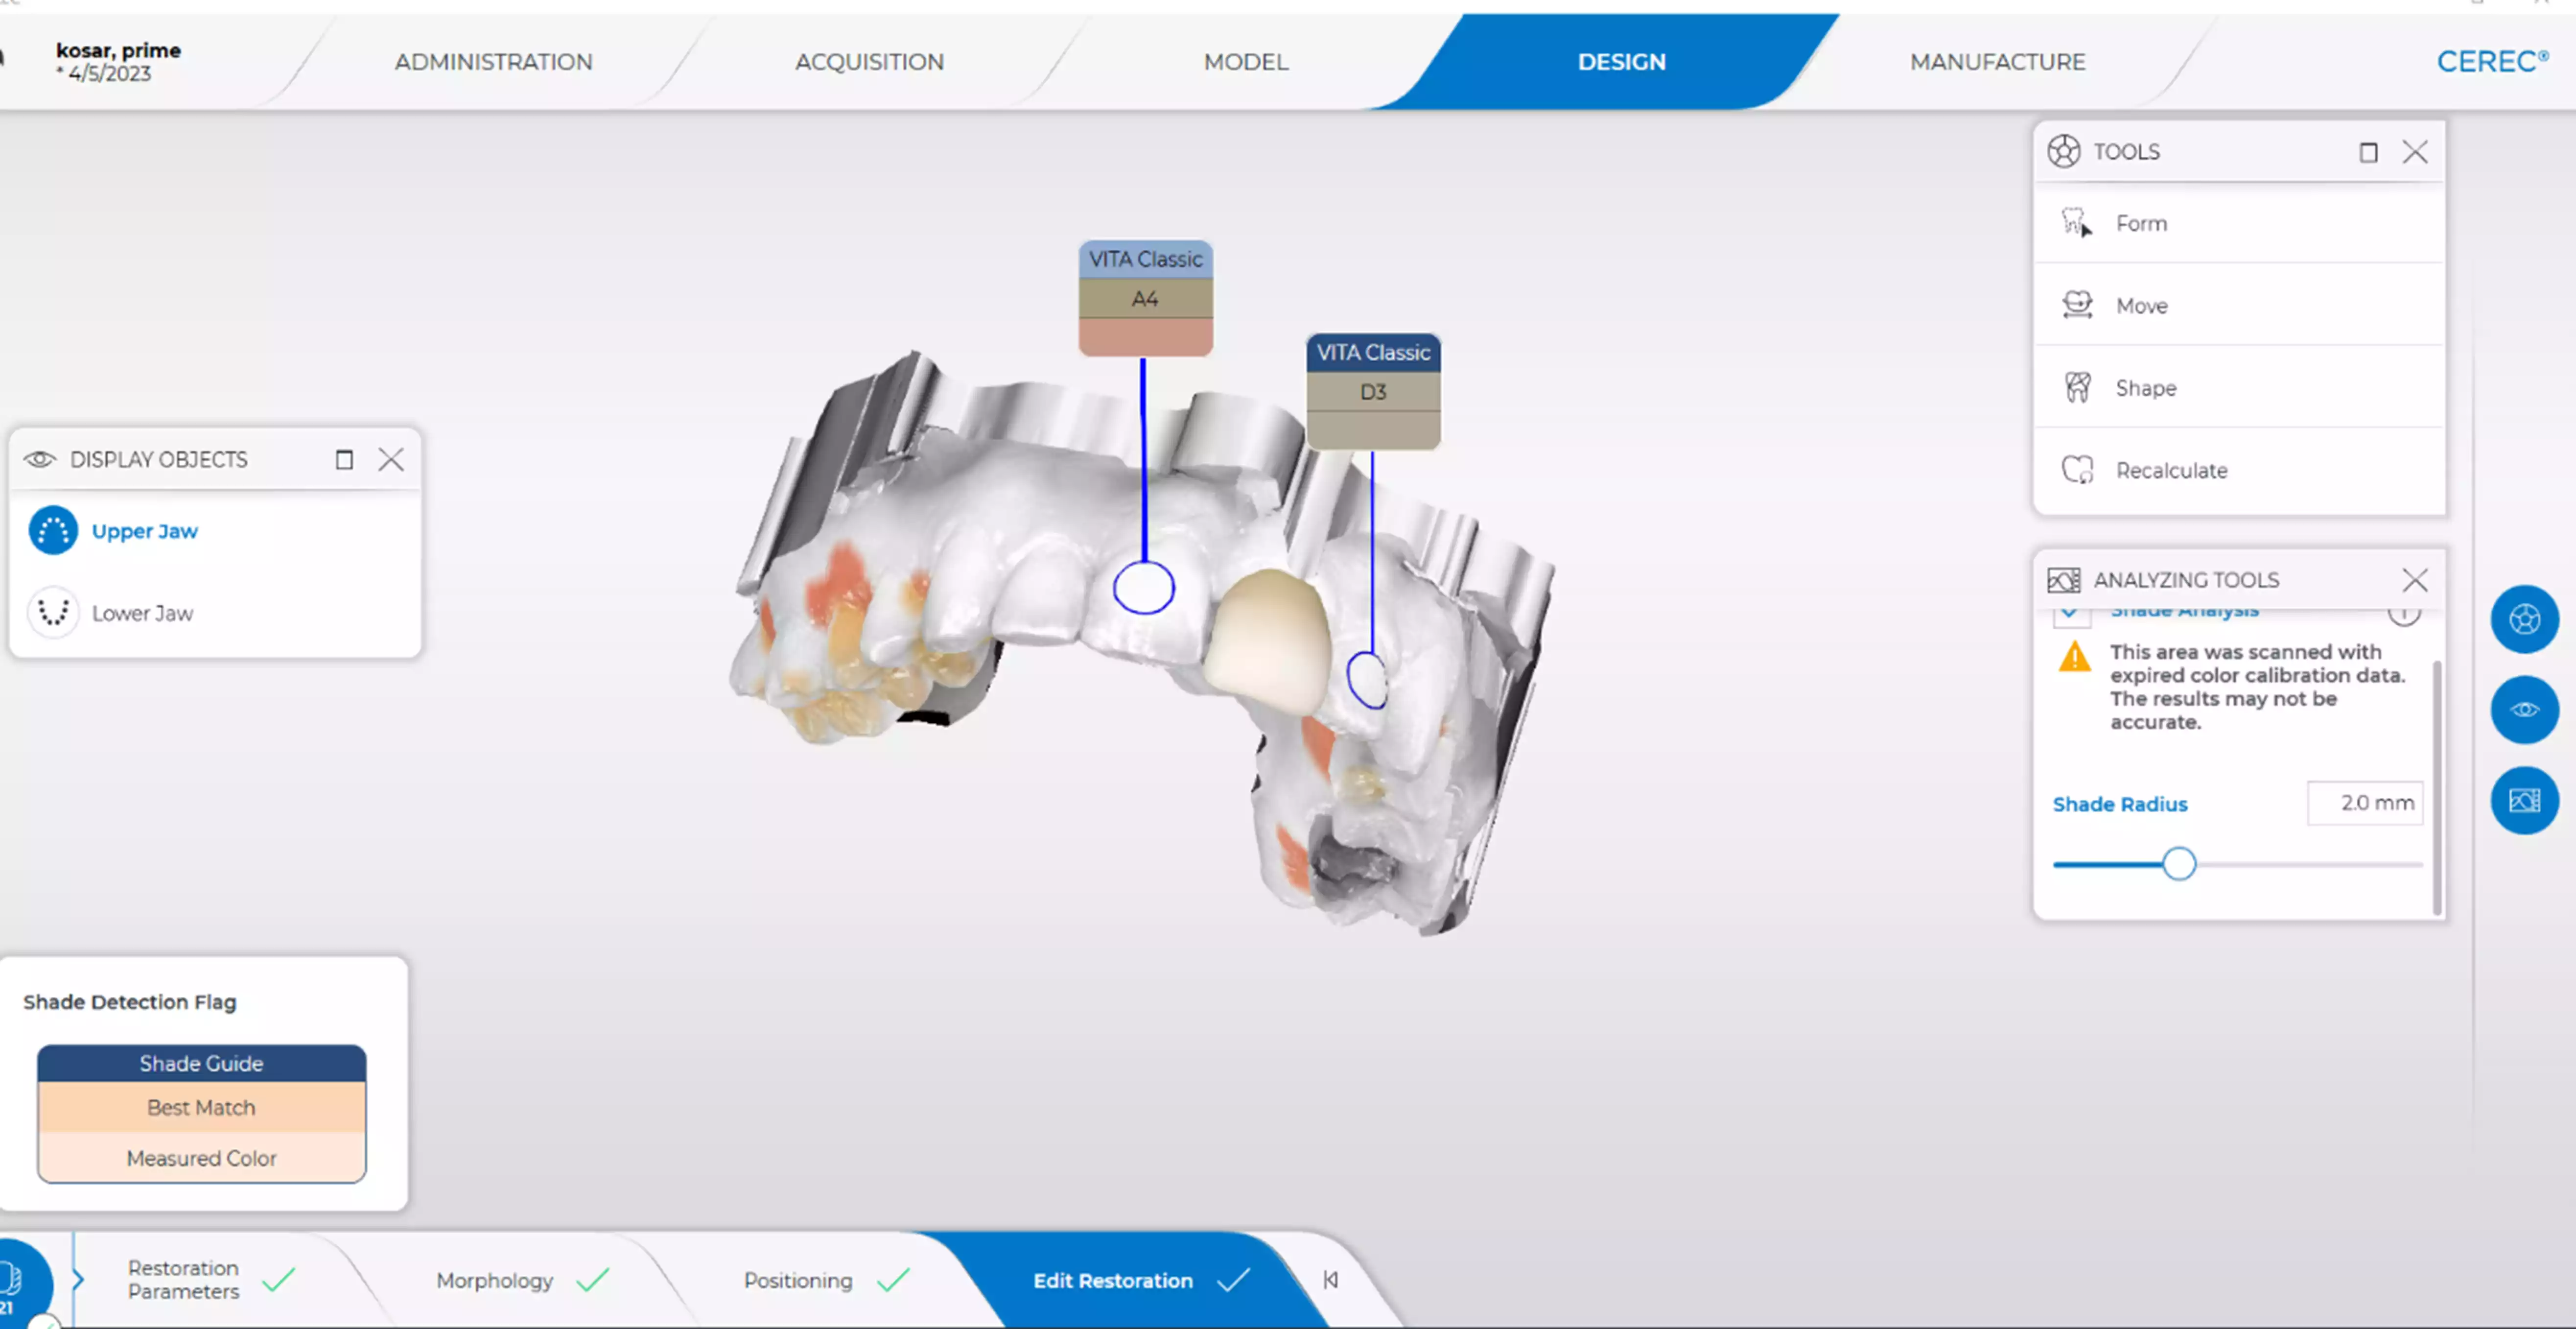This screenshot has width=2576, height=1329.
Task: Open the Morphology step
Action: click(495, 1280)
